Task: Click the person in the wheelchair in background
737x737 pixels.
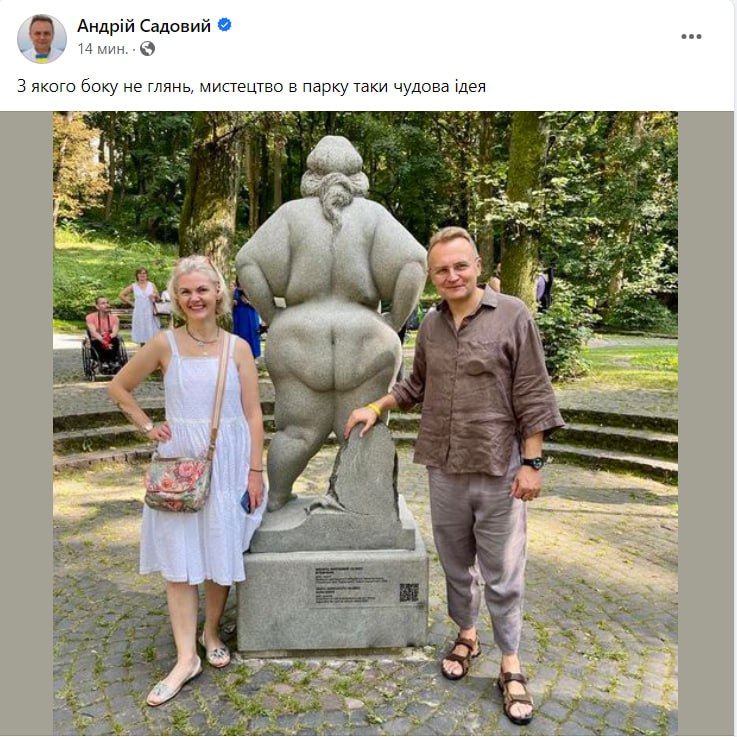Action: [104, 337]
